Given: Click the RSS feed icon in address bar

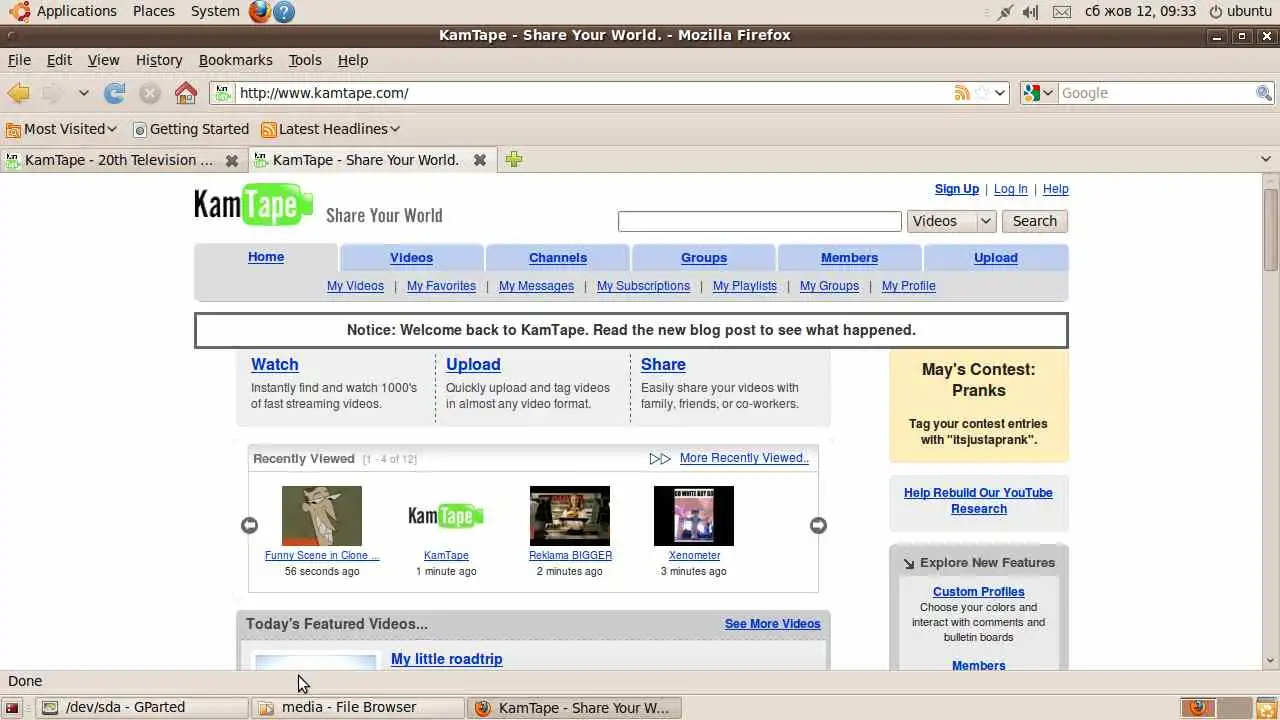Looking at the screenshot, I should [x=962, y=93].
